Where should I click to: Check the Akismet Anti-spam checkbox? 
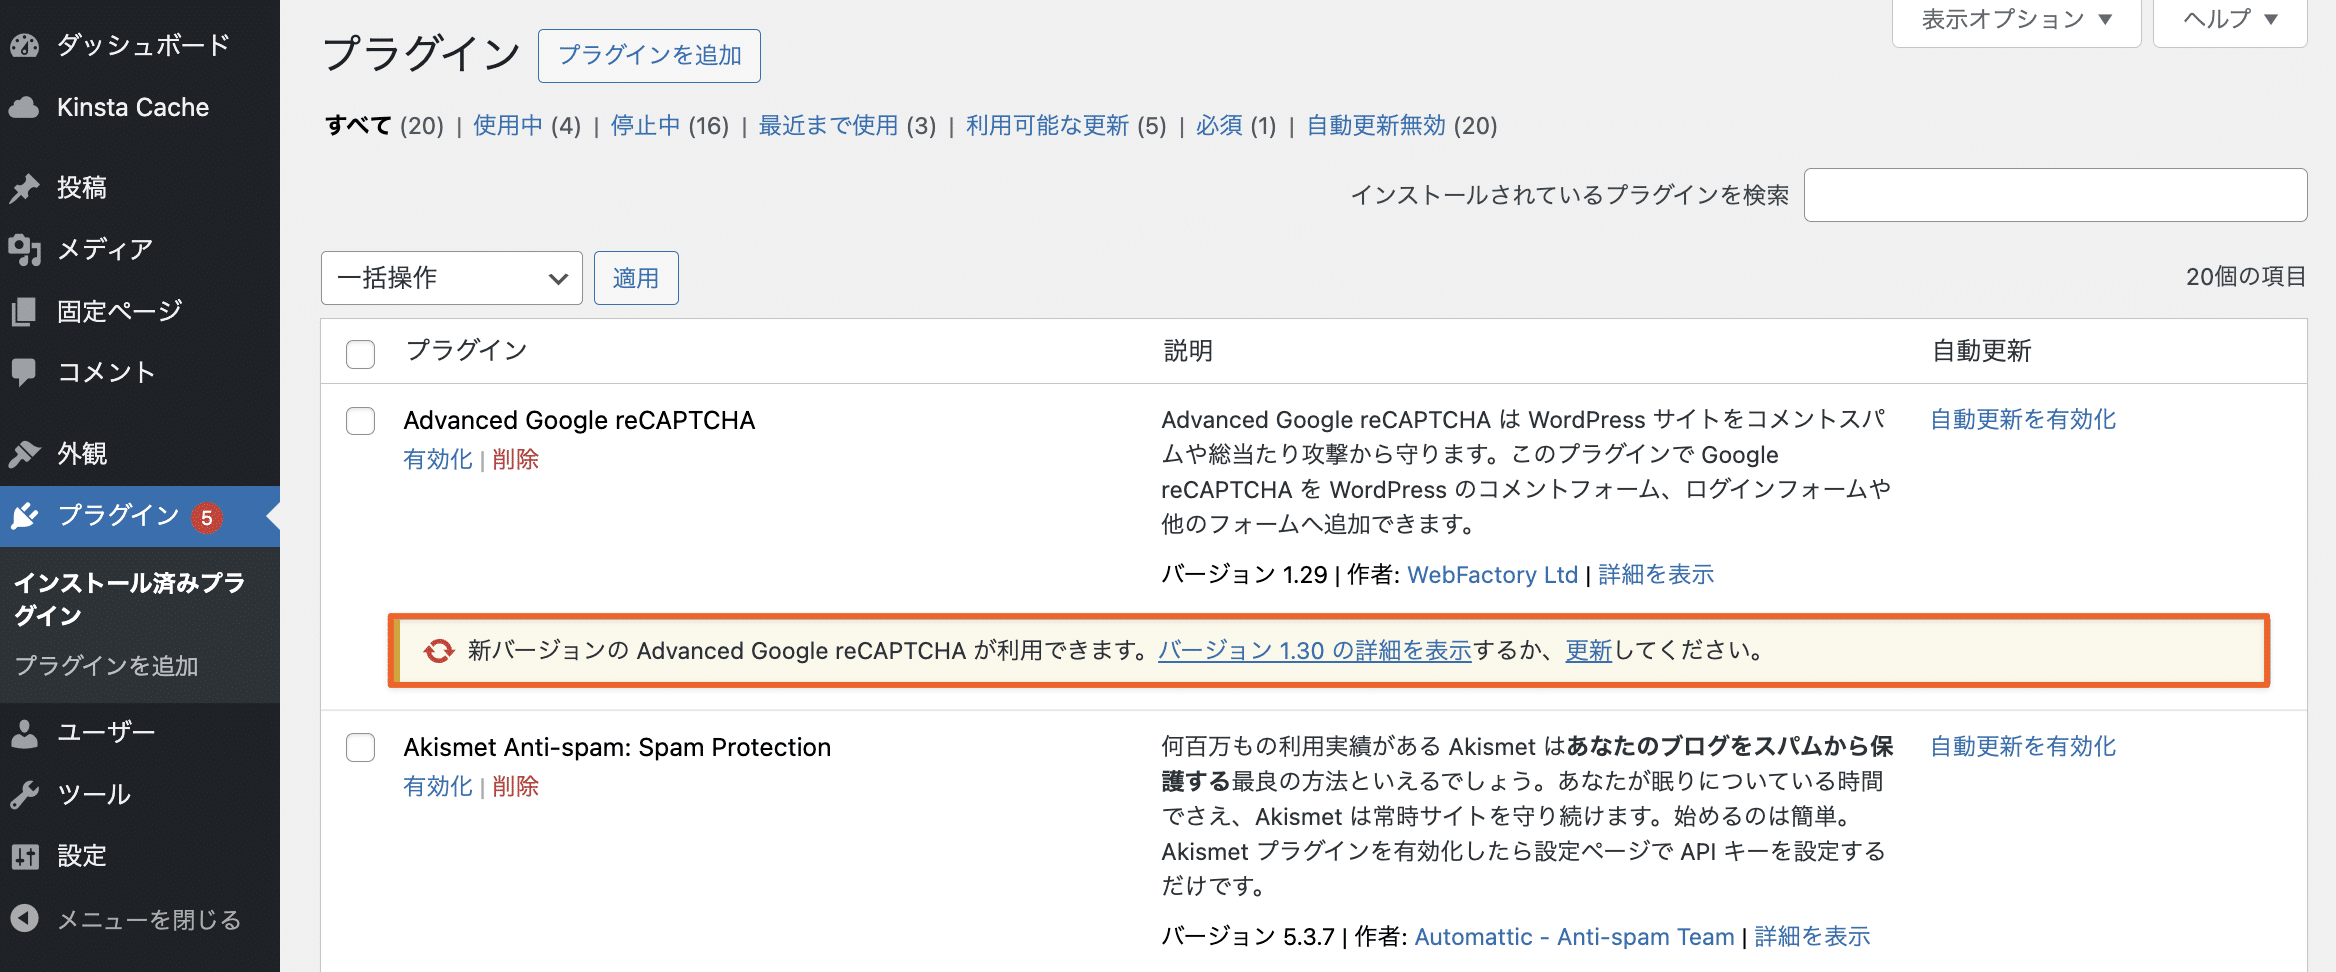pos(360,748)
